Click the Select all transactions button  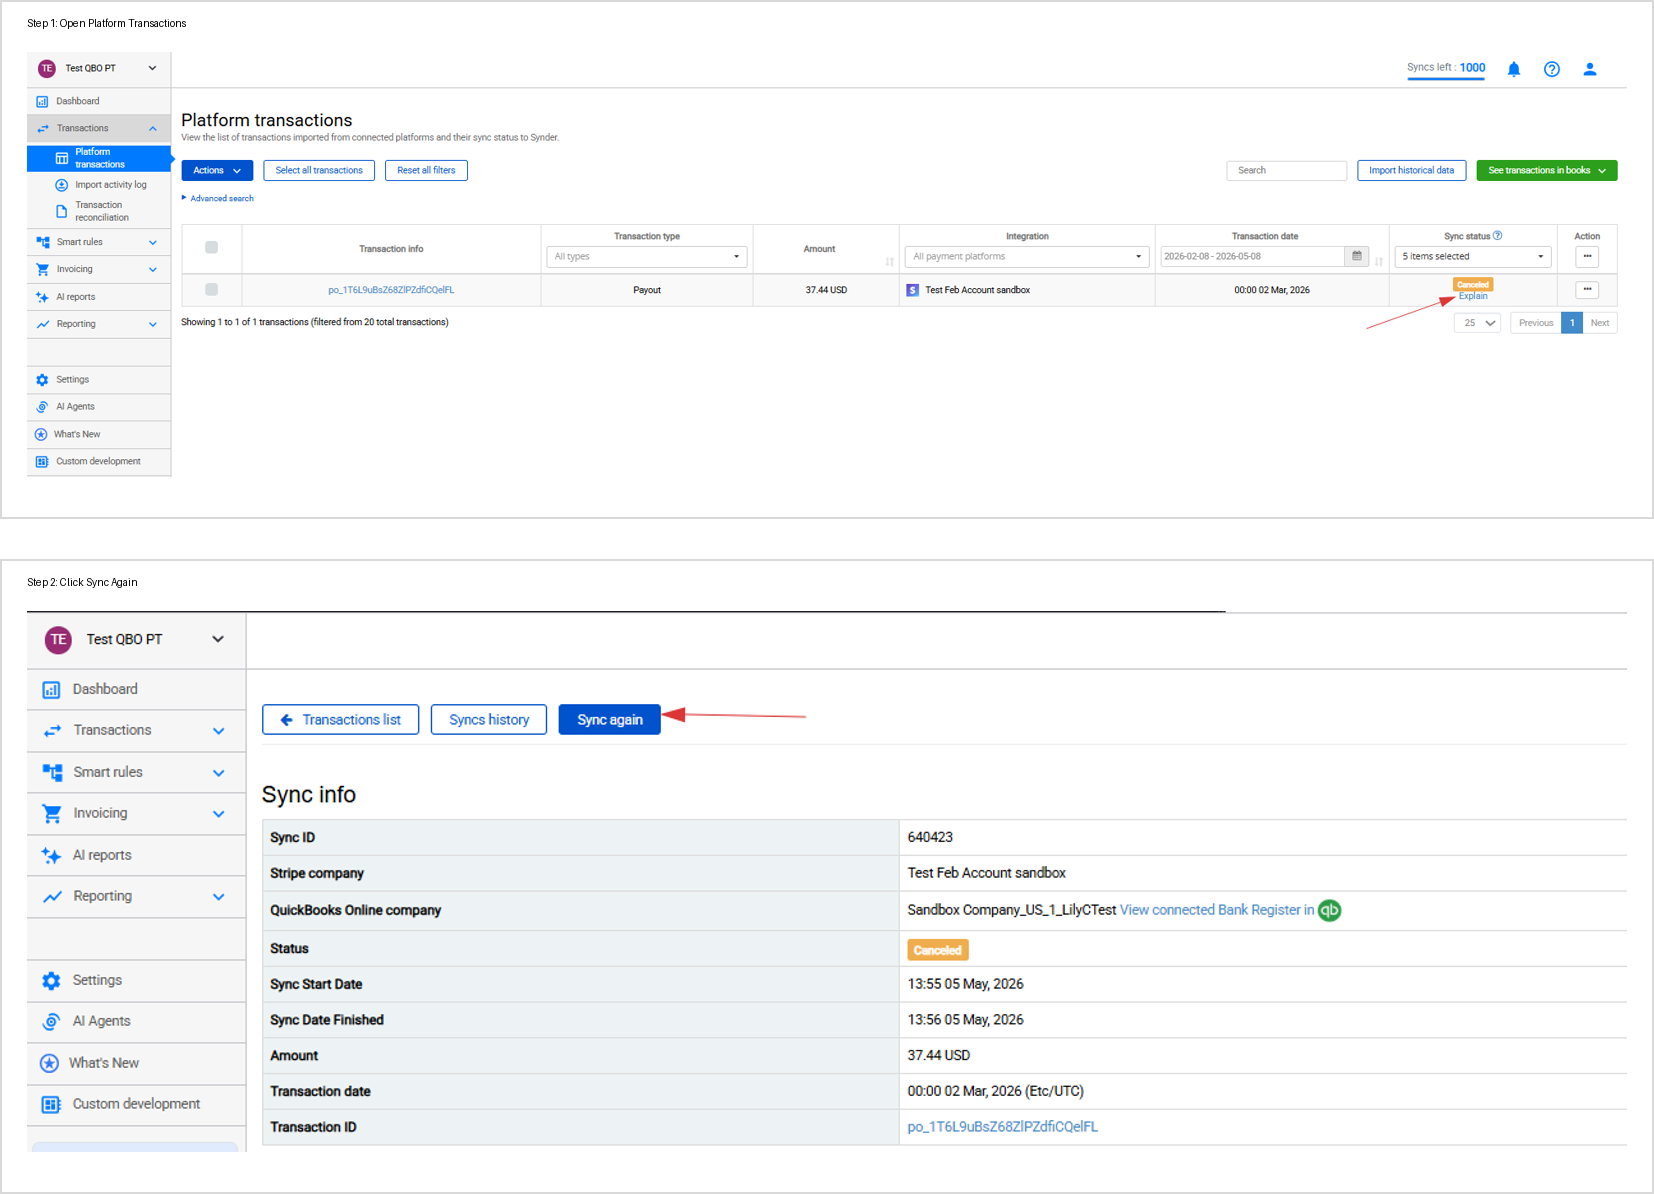pyautogui.click(x=319, y=171)
